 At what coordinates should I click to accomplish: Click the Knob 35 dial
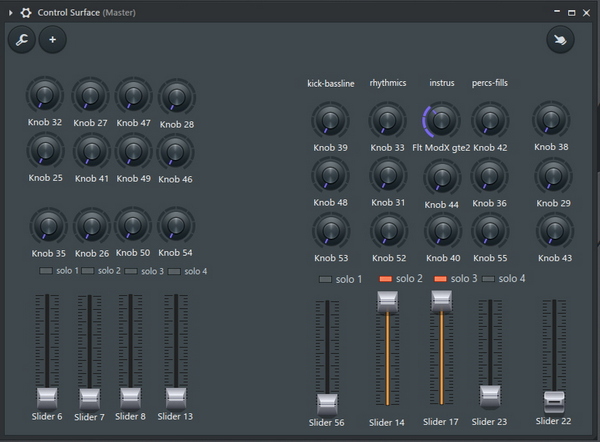[x=49, y=226]
